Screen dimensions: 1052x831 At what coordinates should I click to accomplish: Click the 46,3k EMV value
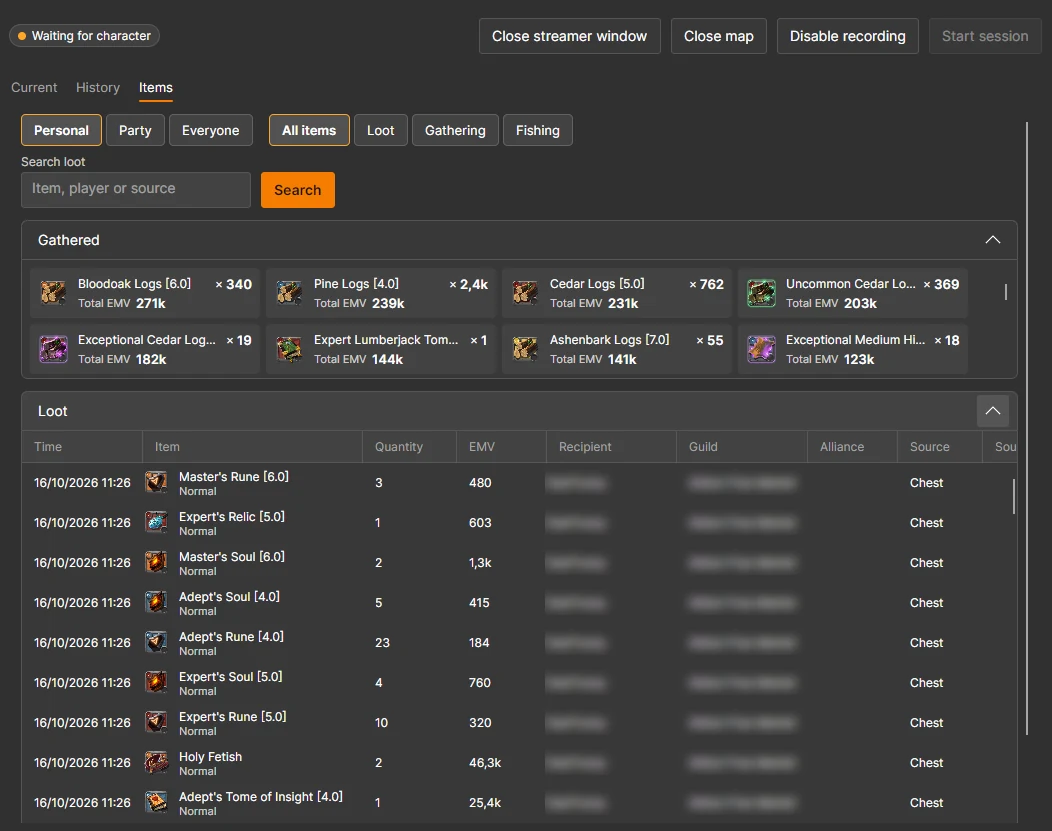point(485,763)
